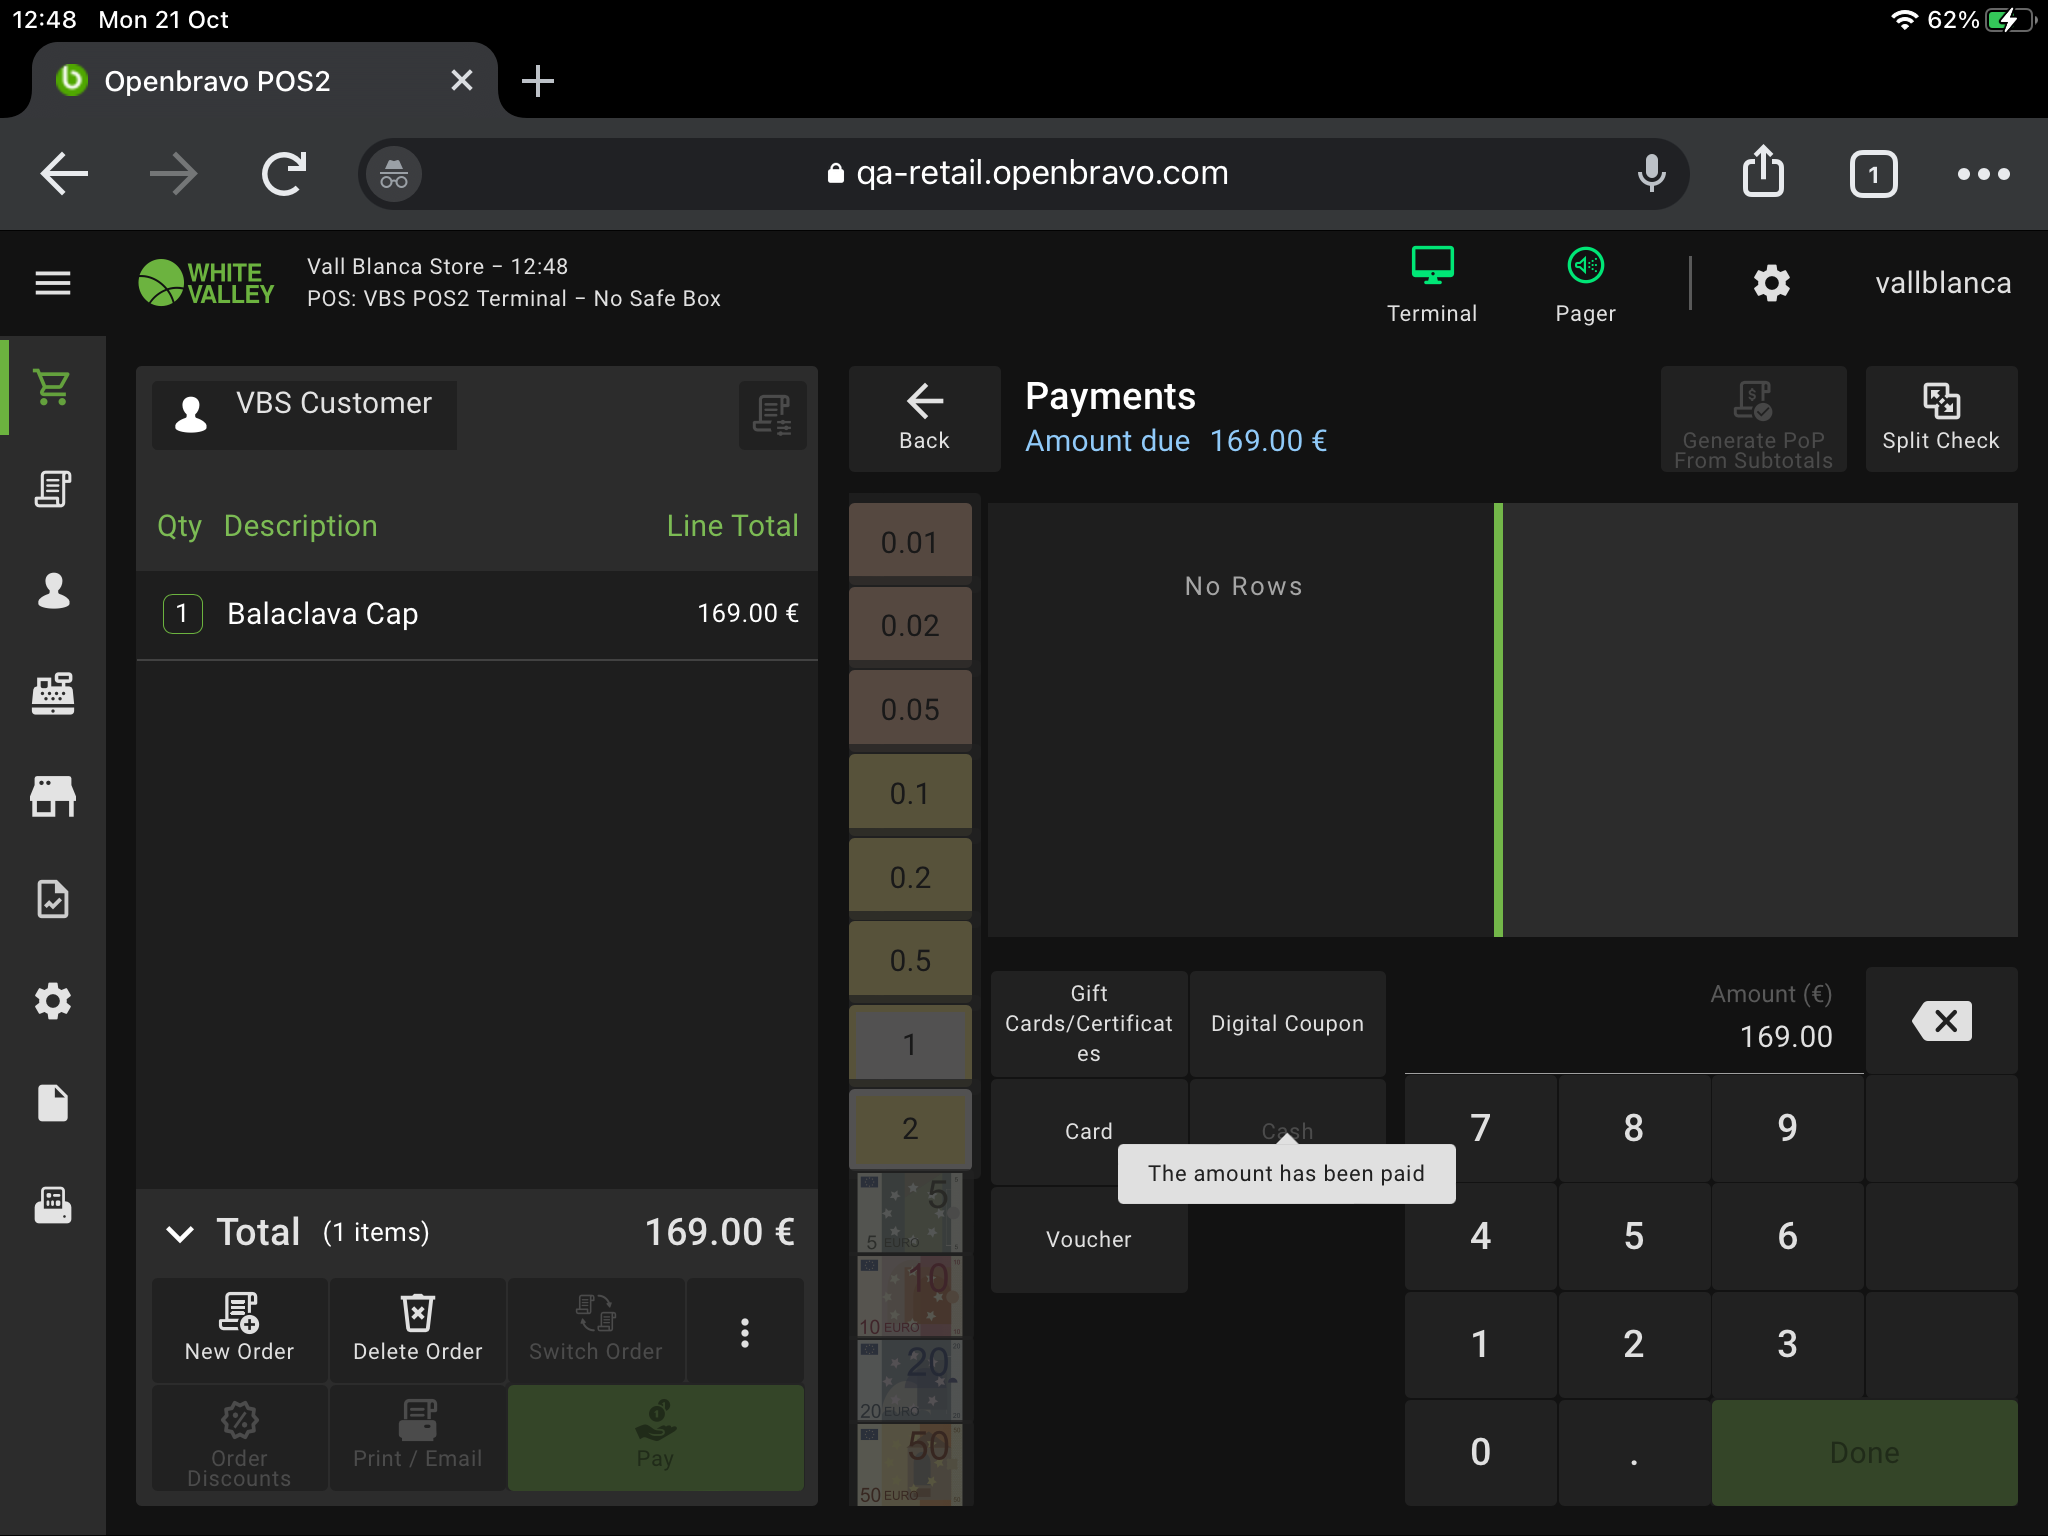This screenshot has width=2048, height=1536.
Task: Open the store sidebar icon
Action: click(52, 796)
